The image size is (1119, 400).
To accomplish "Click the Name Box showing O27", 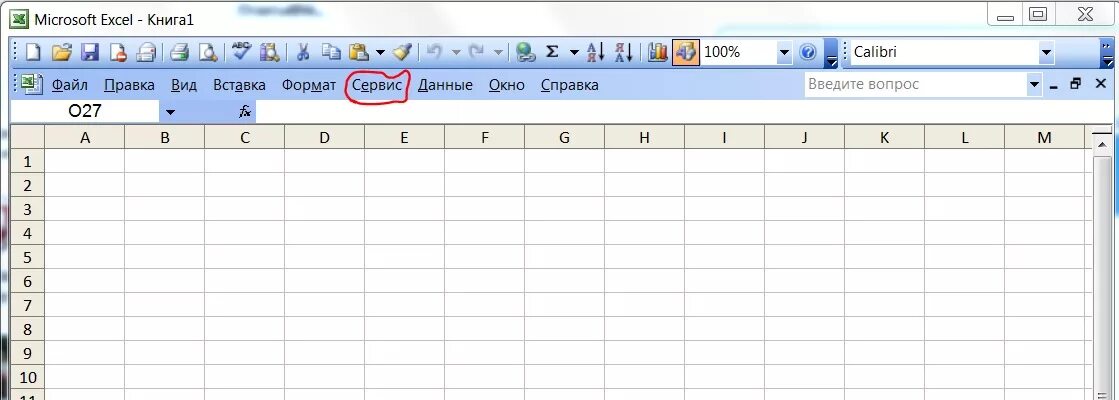I will click(86, 111).
